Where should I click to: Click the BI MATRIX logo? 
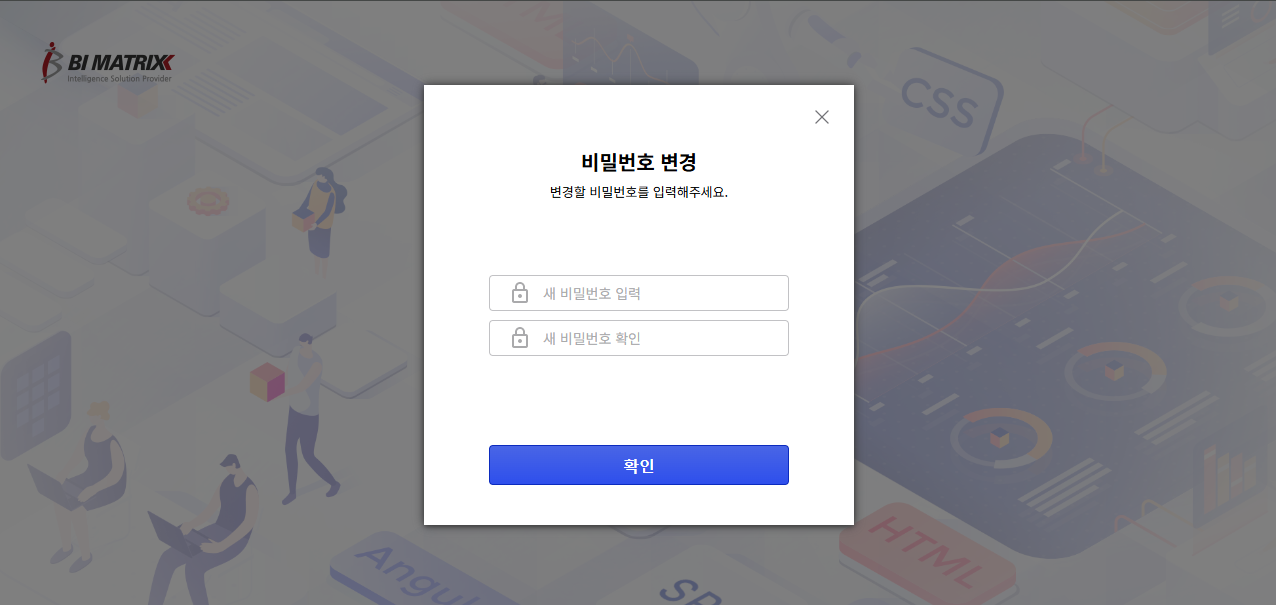[108, 62]
